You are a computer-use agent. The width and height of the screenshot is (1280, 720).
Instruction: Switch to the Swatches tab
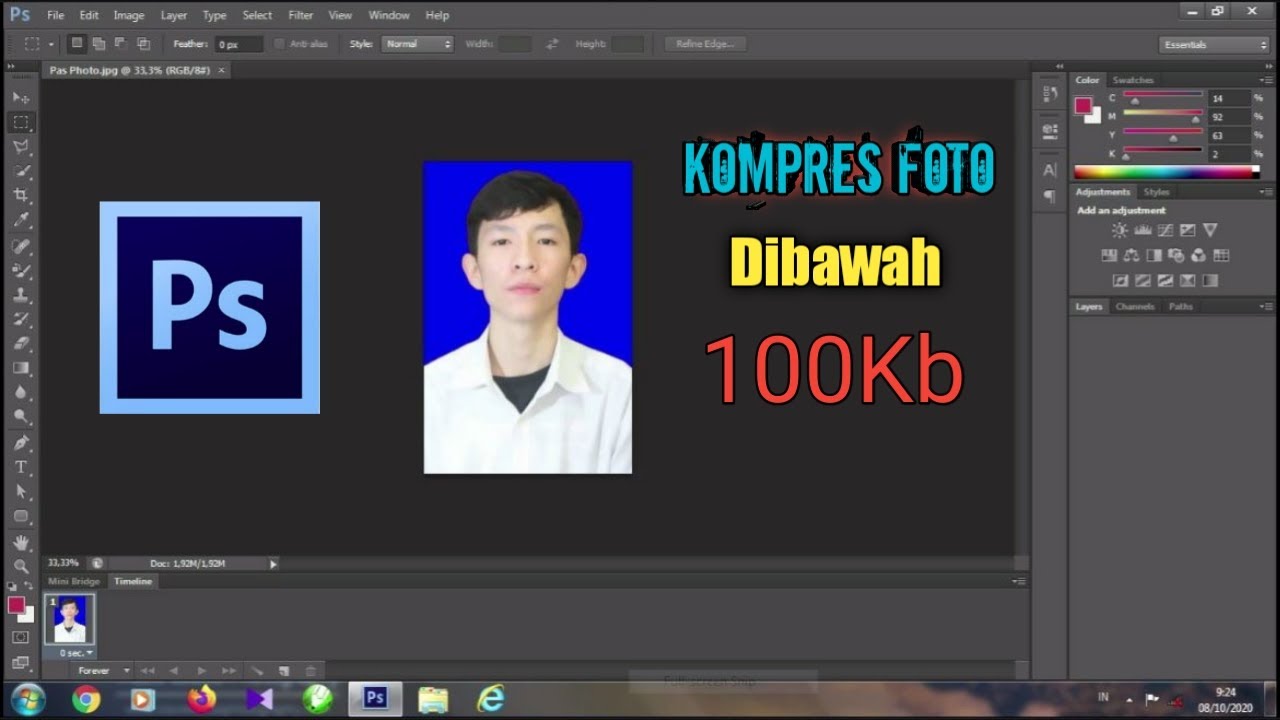point(1133,80)
